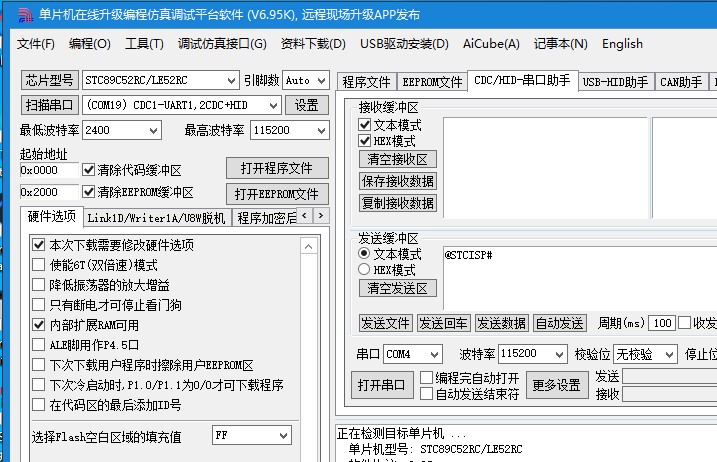Open the 资料下载(D) menu

click(x=313, y=44)
